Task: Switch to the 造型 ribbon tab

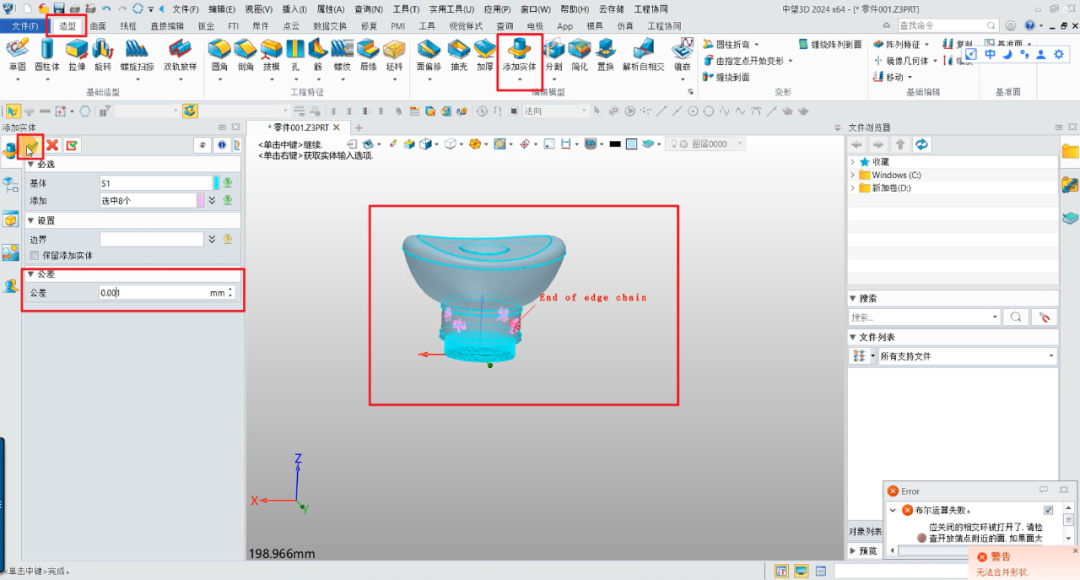Action: 68,26
